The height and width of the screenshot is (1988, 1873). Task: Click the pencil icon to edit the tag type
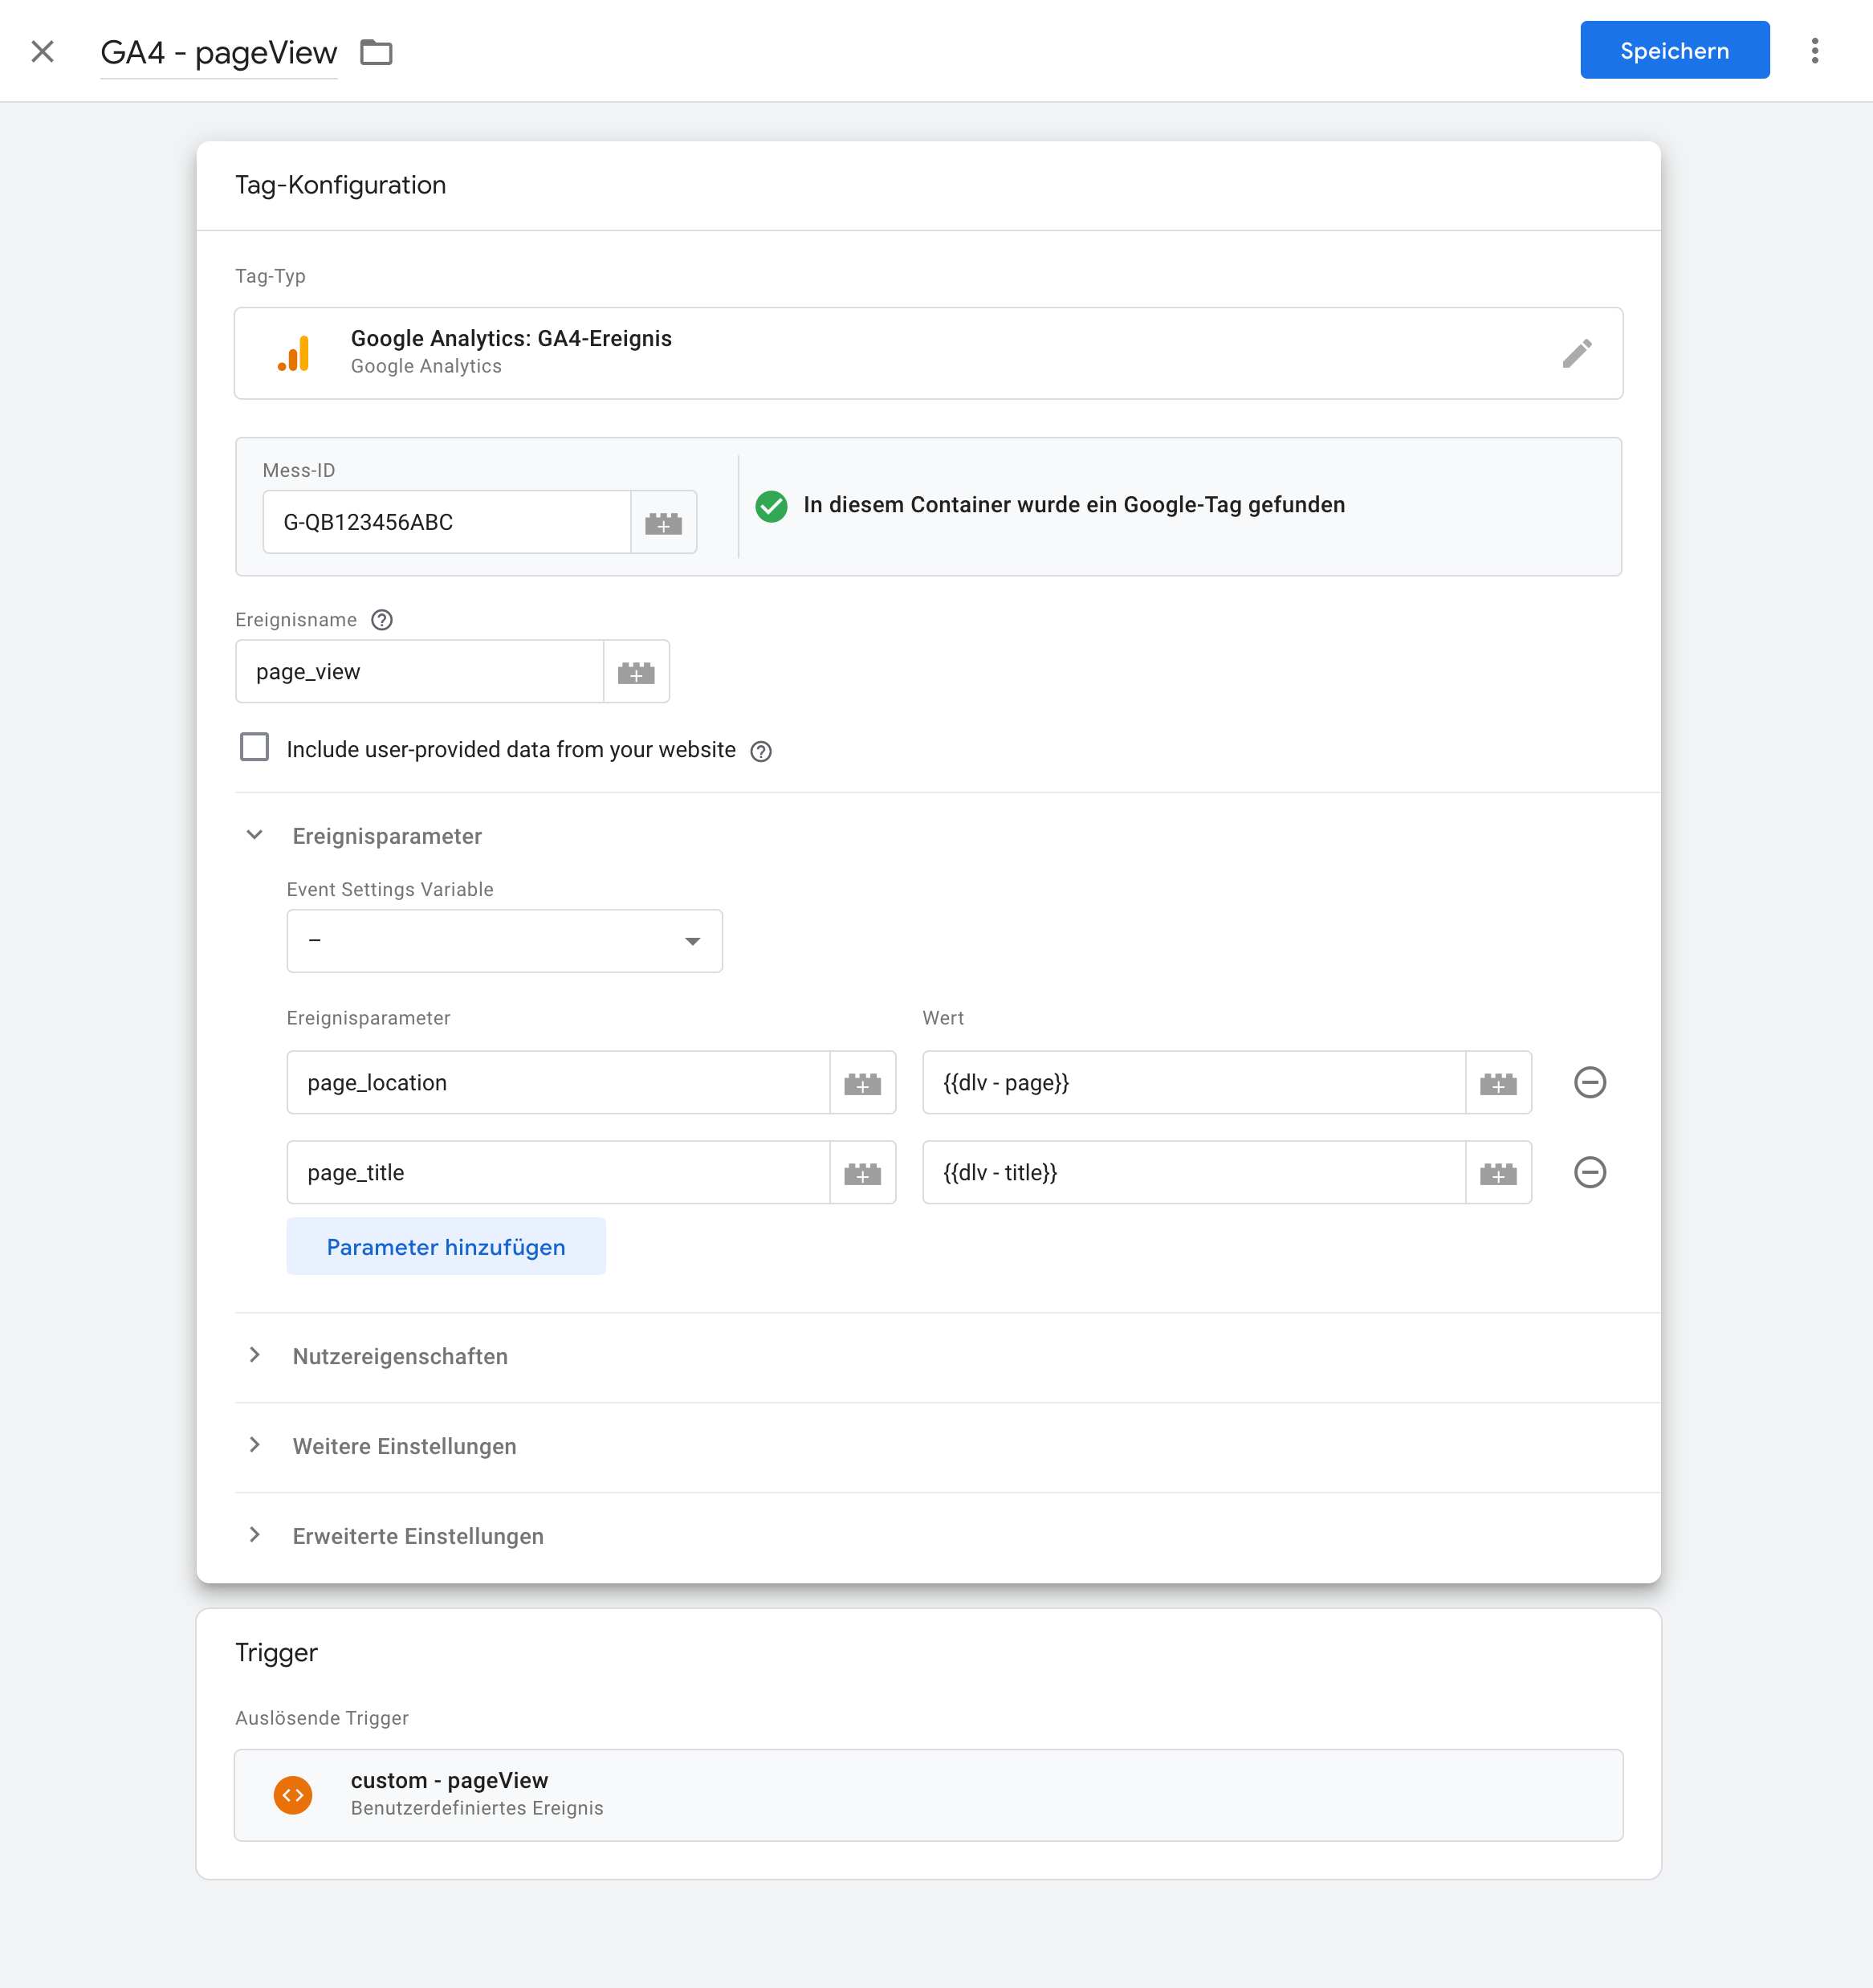click(x=1576, y=353)
